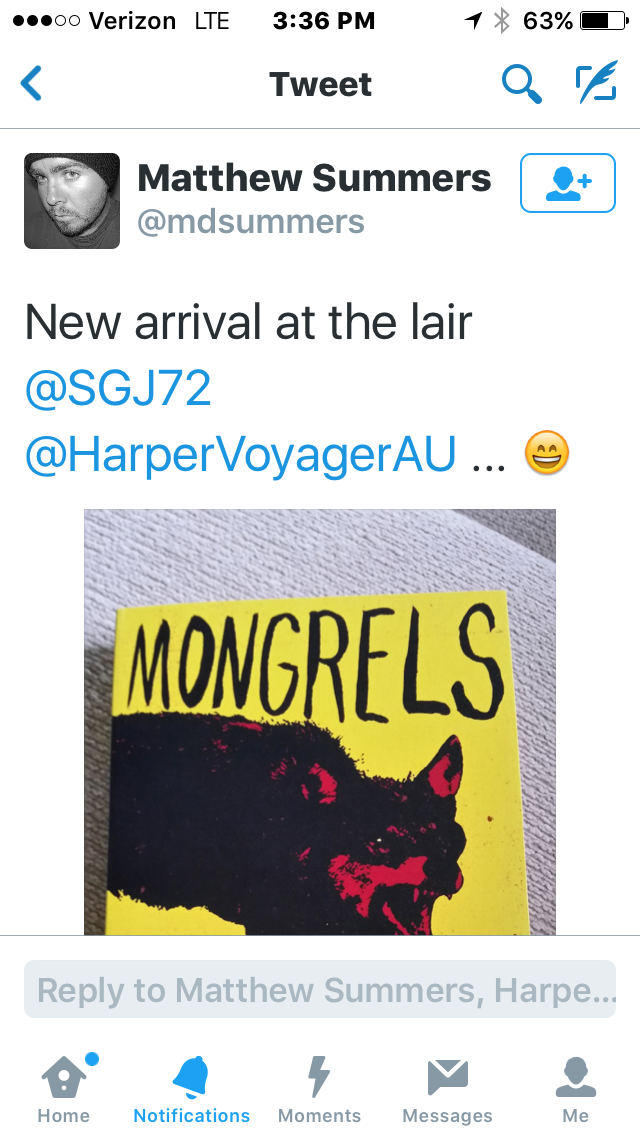This screenshot has width=640, height=1136.
Task: Open the Messages tab
Action: [x=447, y=1088]
